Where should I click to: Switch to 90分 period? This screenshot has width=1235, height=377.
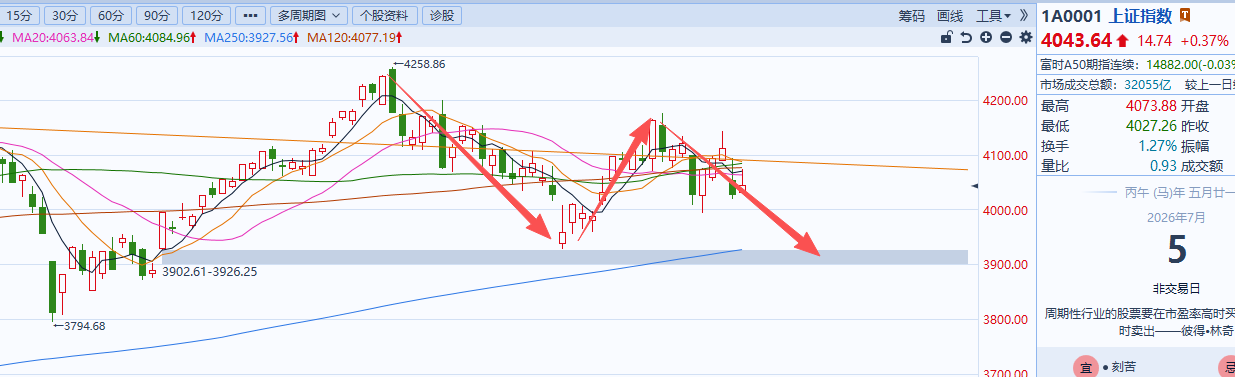tap(155, 16)
